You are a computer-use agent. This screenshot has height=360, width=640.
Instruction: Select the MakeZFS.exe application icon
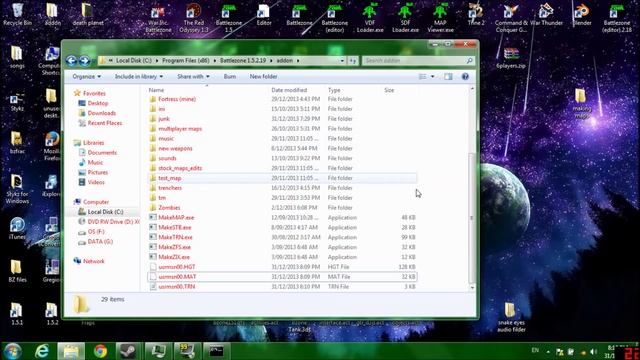(x=153, y=247)
